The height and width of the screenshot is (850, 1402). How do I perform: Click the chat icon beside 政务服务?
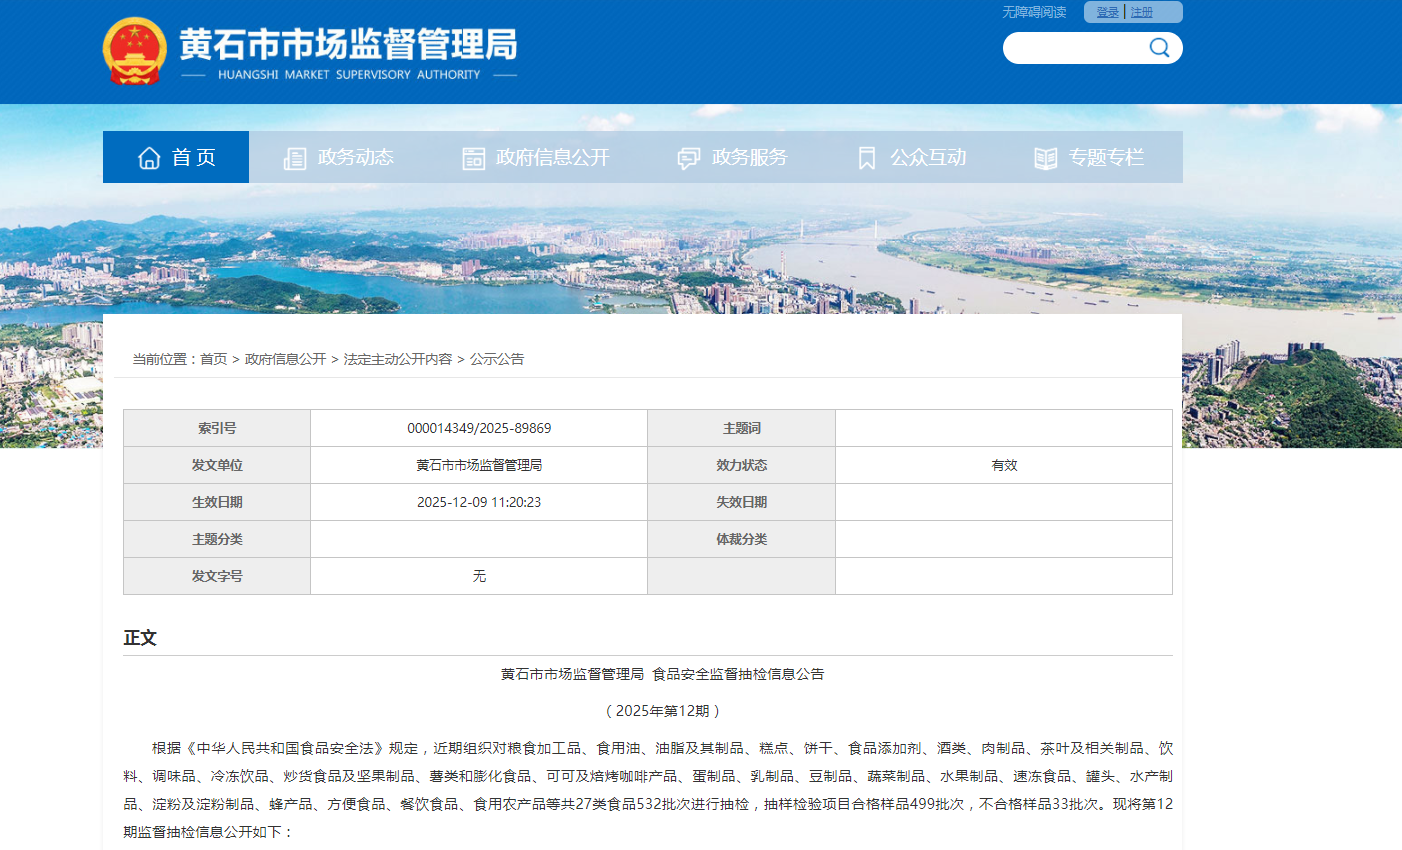688,158
